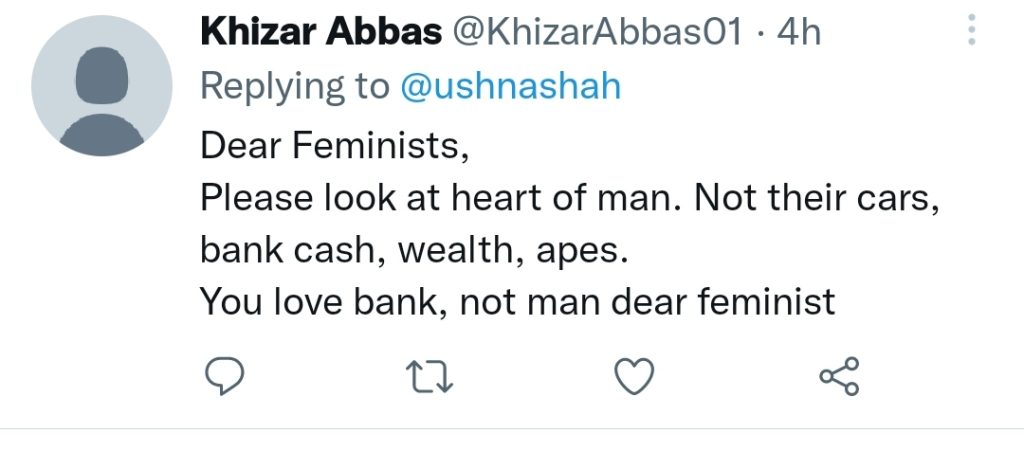The width and height of the screenshot is (1024, 451).
Task: Open Khizar Abbas display name profile
Action: pyautogui.click(x=321, y=31)
